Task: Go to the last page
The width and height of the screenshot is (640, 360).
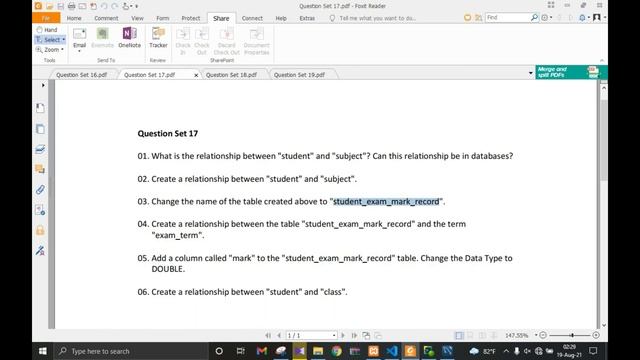Action: (354, 335)
